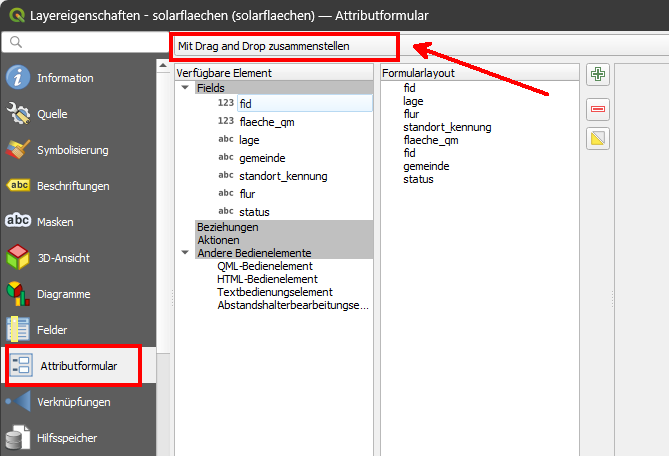Select the HTML-Bedienelement entry
669x456 pixels.
coord(265,279)
